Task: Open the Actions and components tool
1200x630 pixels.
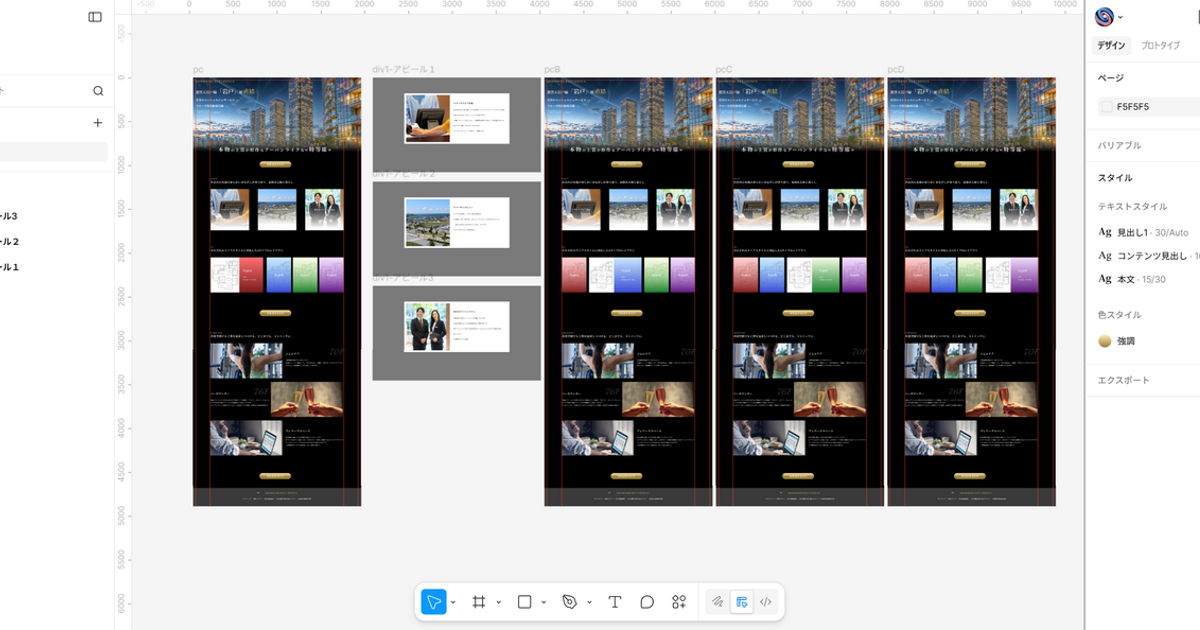Action: (x=679, y=602)
